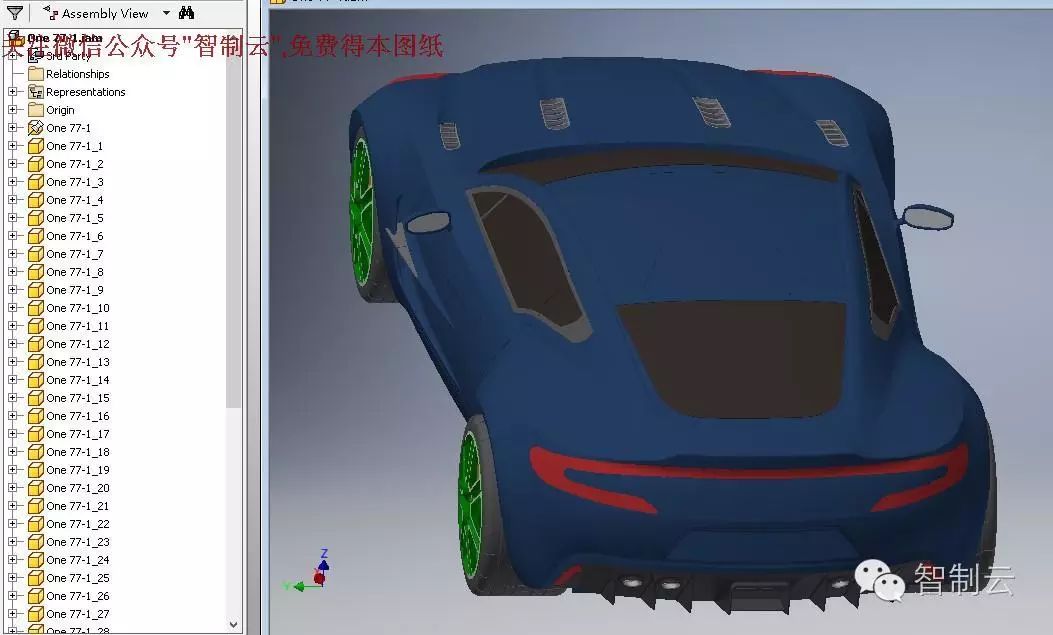The height and width of the screenshot is (635, 1053).
Task: Select the Representations node icon
Action: click(36, 92)
